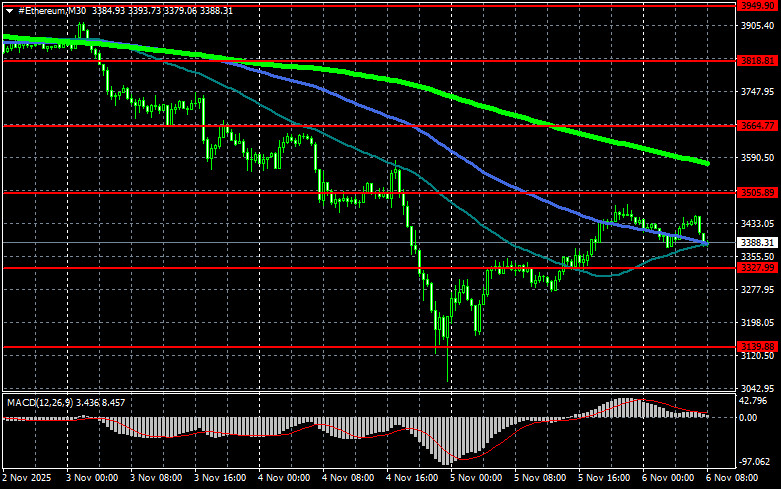Viewport: 781px width, 489px height.
Task: Click the 6 Nov 08:00 time axis label
Action: [x=732, y=478]
